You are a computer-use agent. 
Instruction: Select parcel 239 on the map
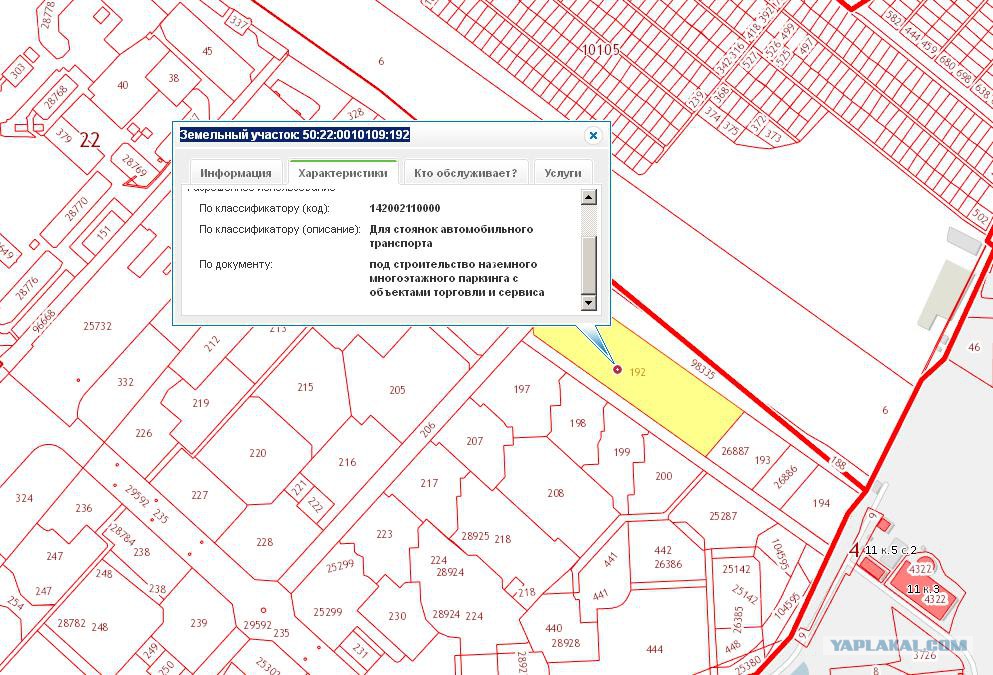(199, 623)
